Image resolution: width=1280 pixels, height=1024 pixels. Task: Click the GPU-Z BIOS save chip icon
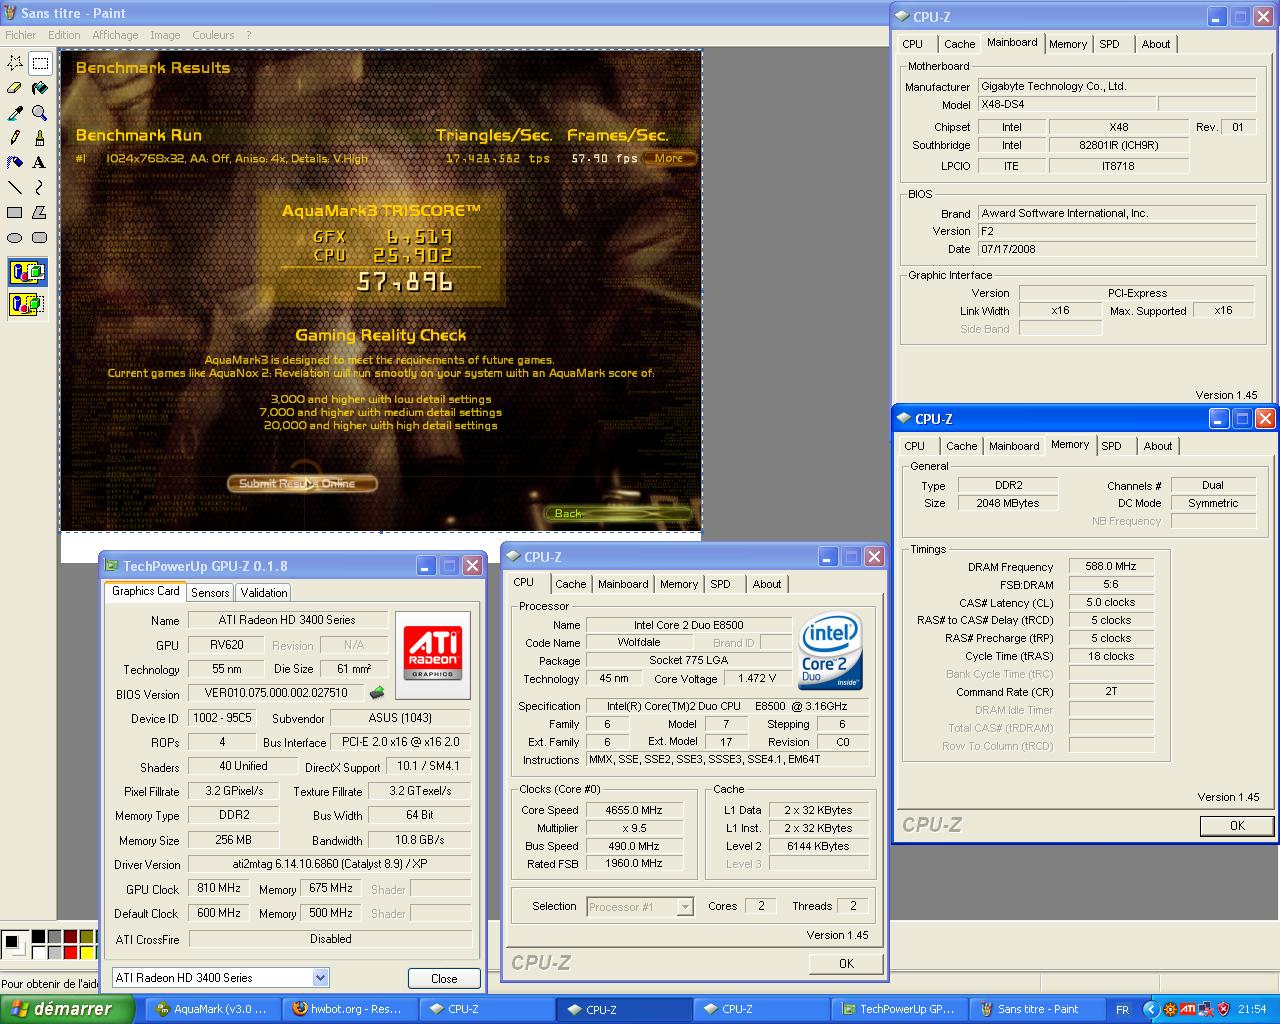(x=377, y=692)
